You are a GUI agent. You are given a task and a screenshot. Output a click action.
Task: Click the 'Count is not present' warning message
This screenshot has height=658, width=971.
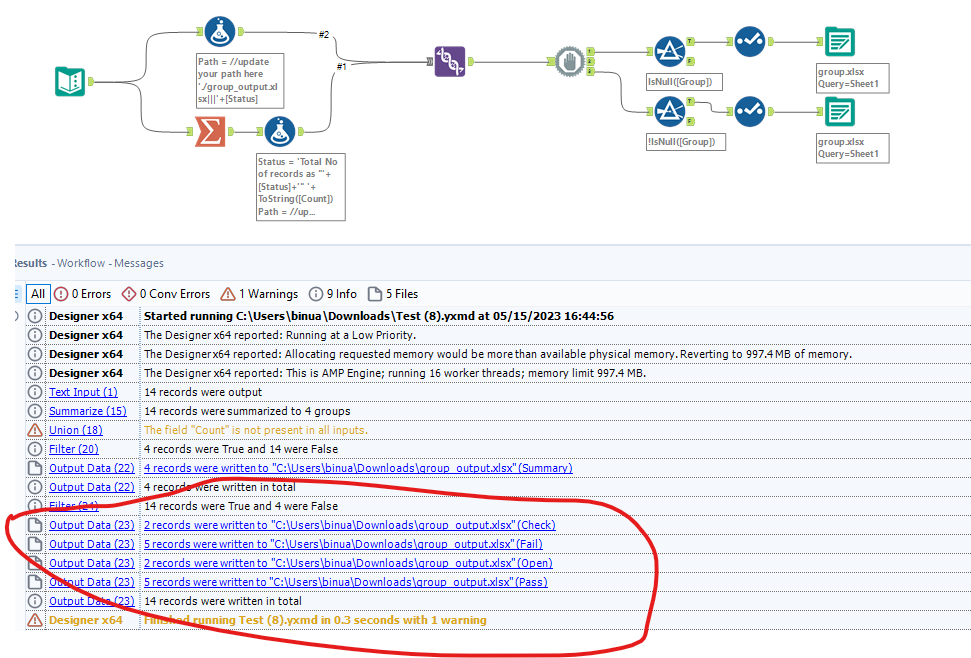click(256, 430)
